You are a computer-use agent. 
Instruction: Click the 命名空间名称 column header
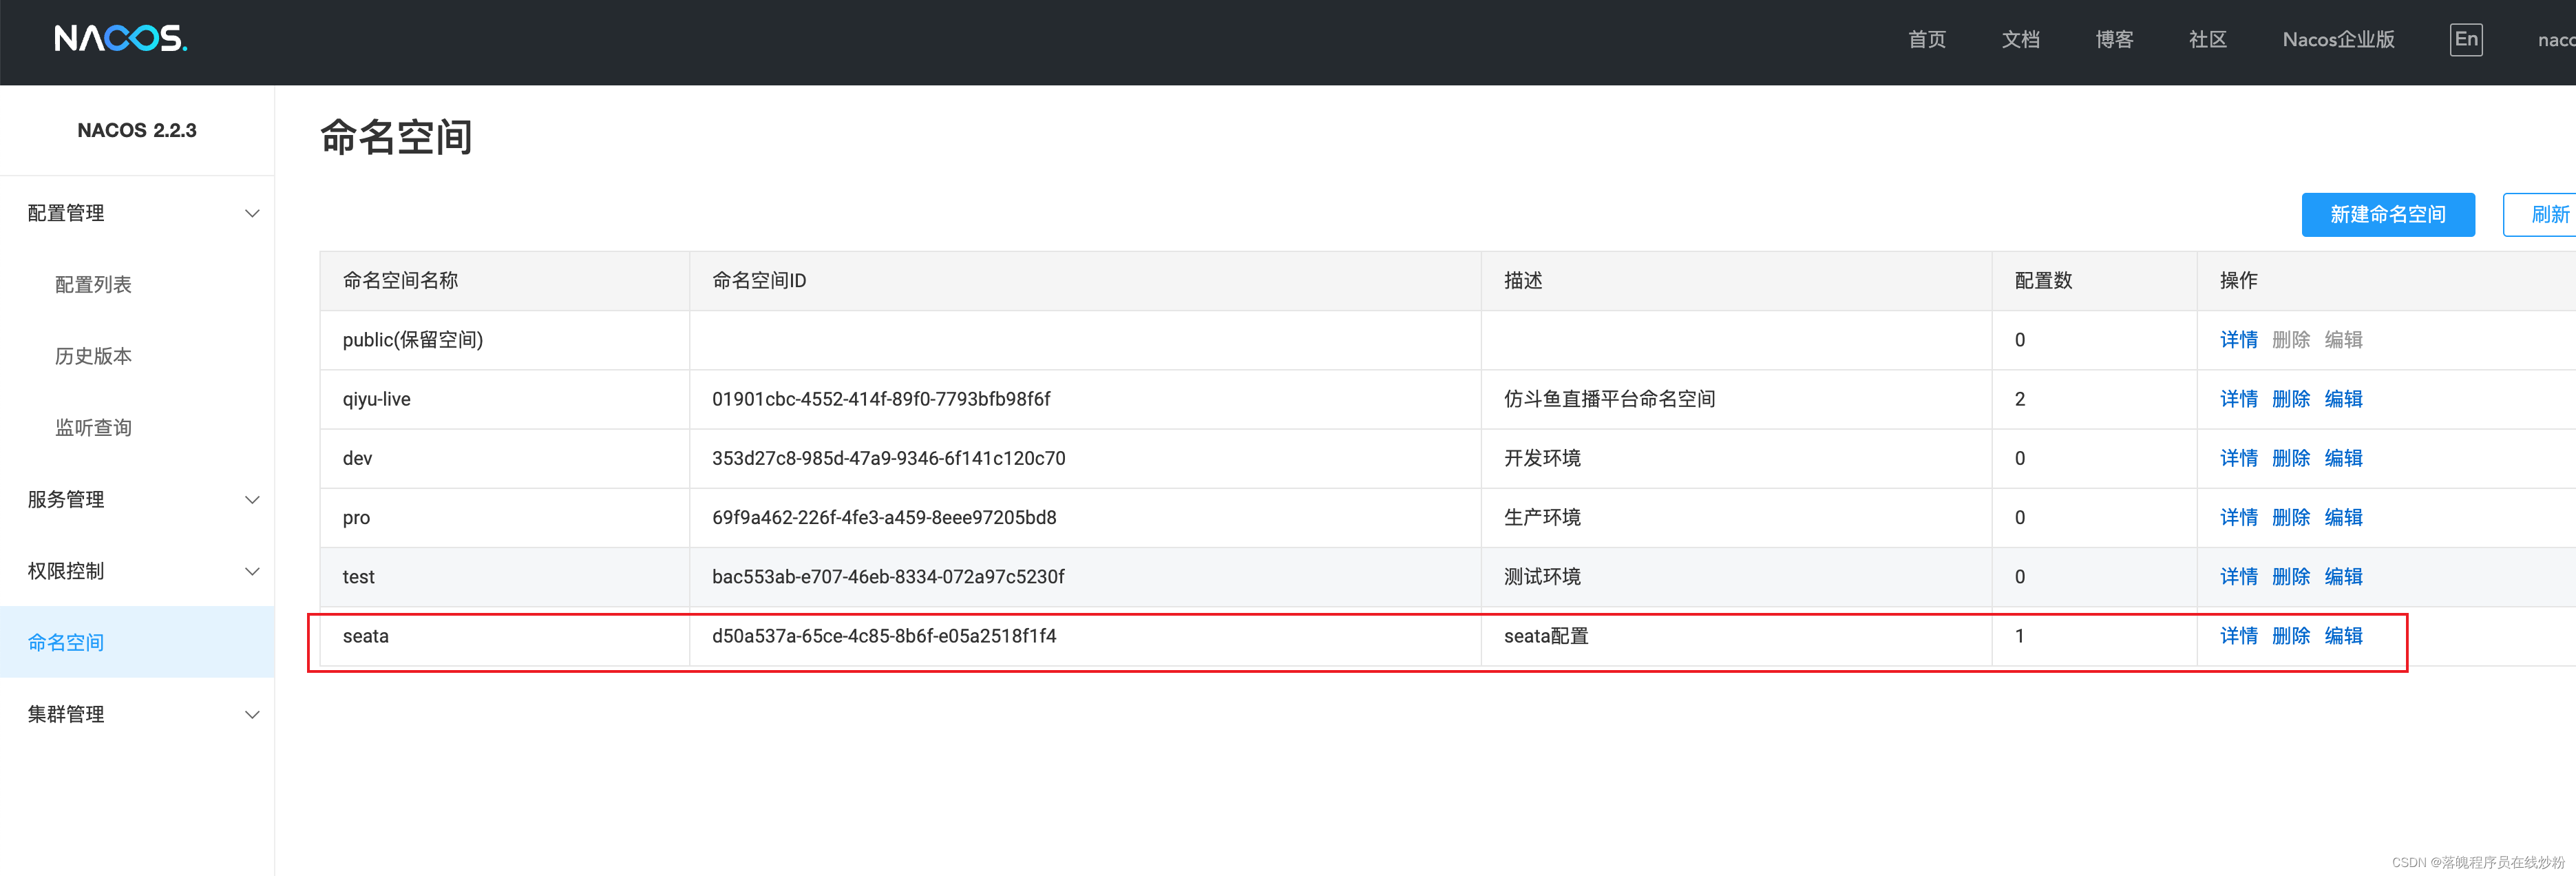[x=504, y=281]
